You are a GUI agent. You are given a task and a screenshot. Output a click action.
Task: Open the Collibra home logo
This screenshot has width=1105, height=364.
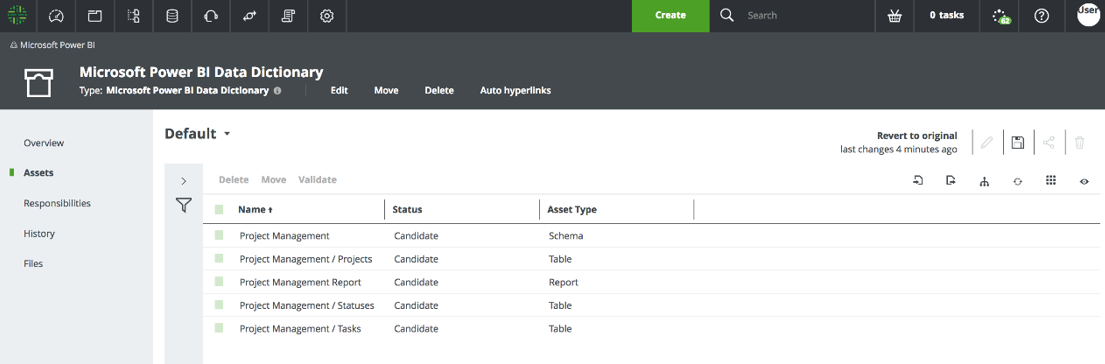(x=18, y=15)
